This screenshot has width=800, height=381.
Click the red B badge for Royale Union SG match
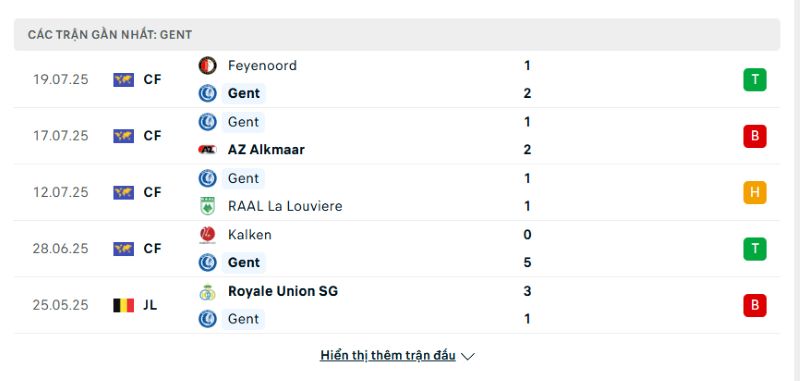click(x=755, y=306)
